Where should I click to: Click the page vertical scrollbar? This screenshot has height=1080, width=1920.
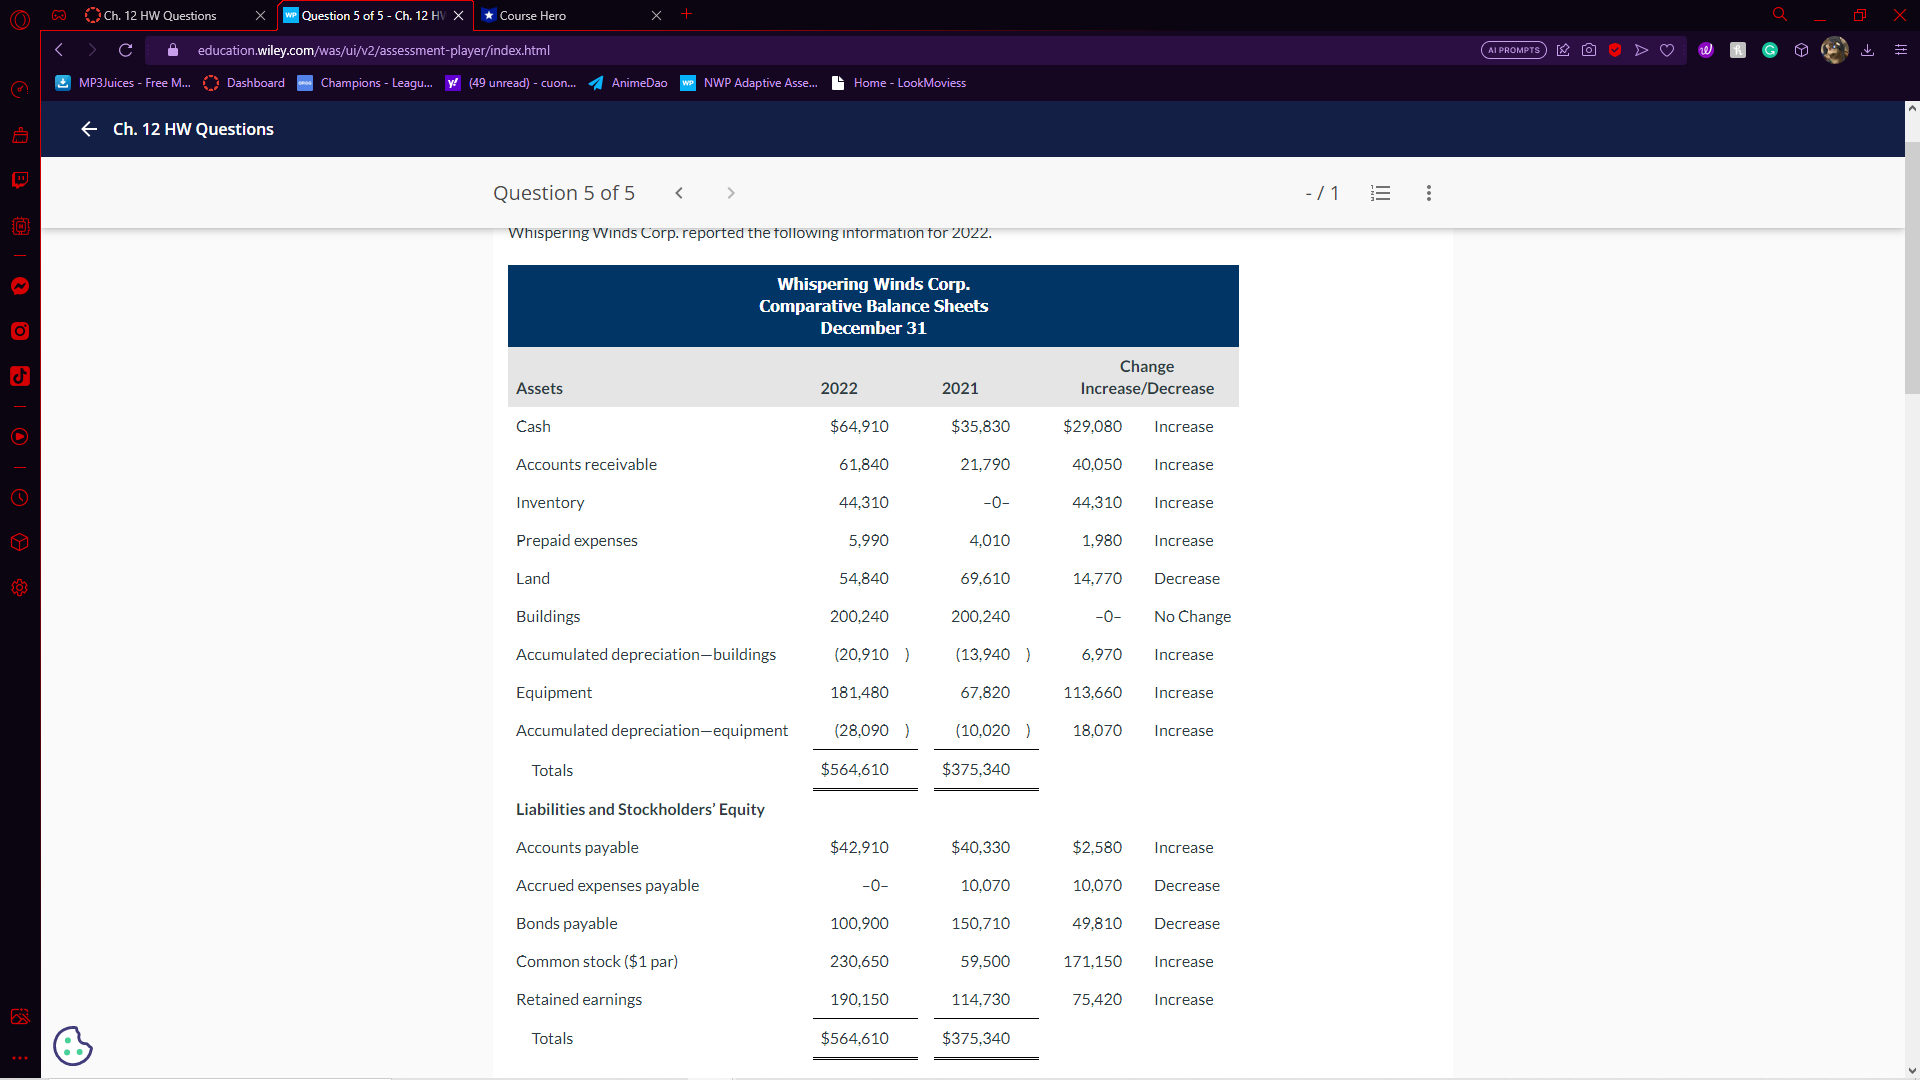tap(1911, 268)
